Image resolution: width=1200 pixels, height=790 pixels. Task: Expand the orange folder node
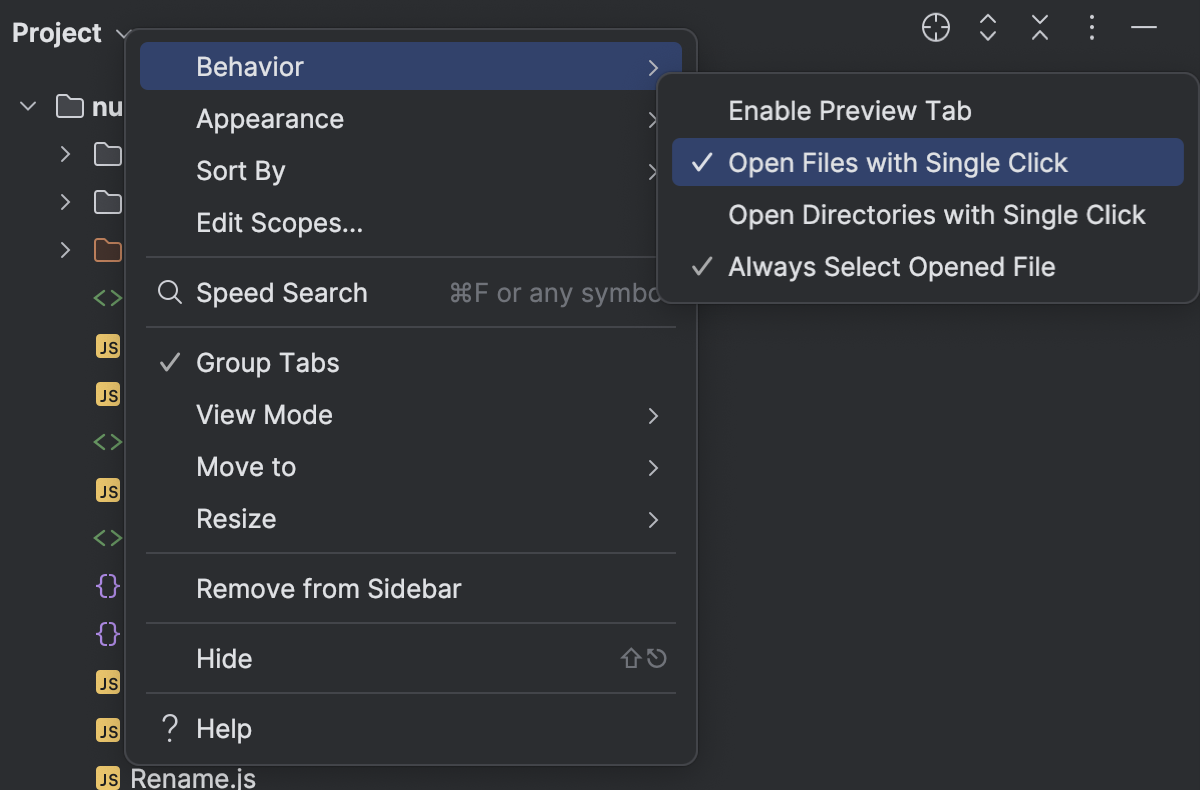(64, 250)
